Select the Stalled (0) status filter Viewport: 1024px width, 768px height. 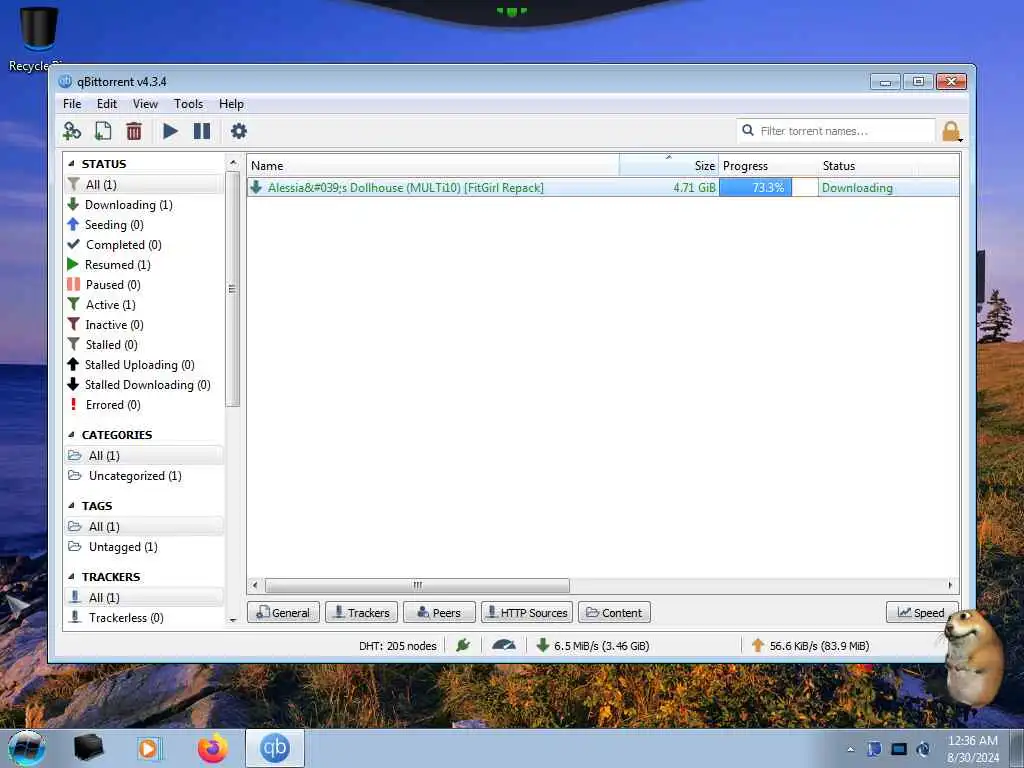[112, 345]
